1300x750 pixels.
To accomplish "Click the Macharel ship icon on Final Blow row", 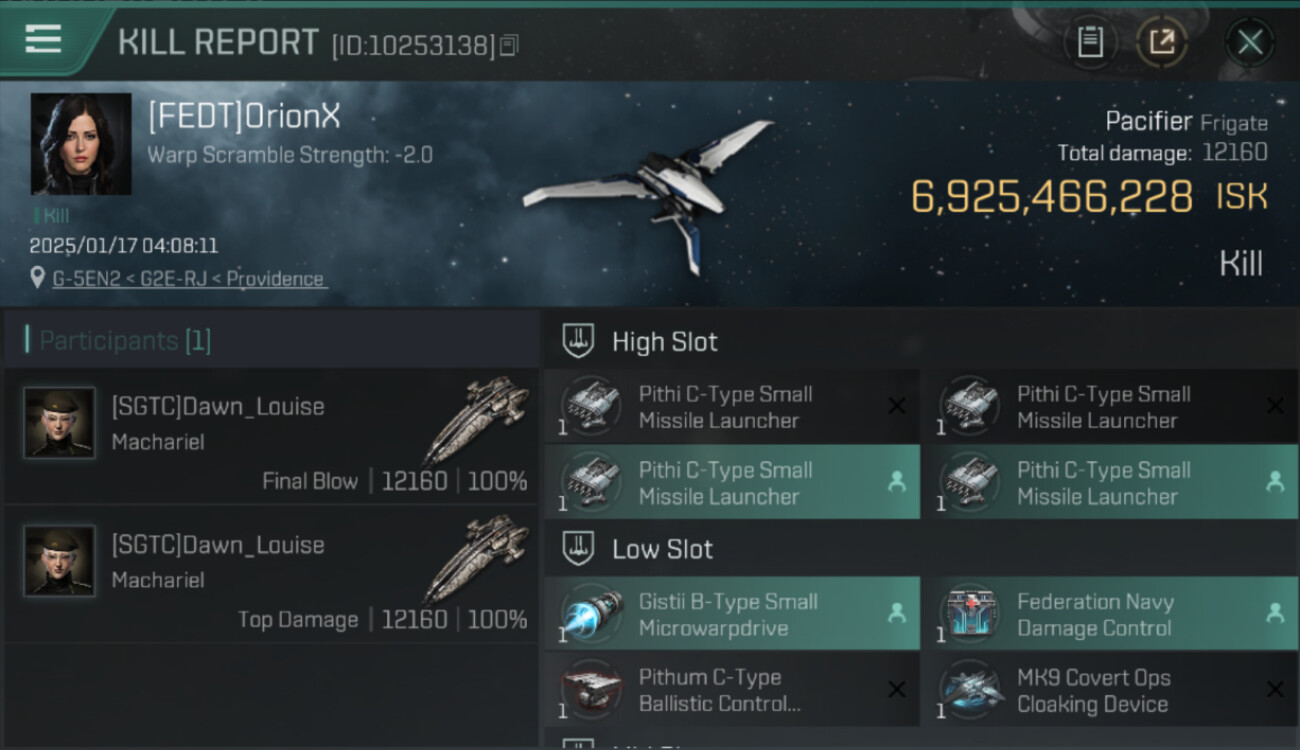I will (477, 419).
